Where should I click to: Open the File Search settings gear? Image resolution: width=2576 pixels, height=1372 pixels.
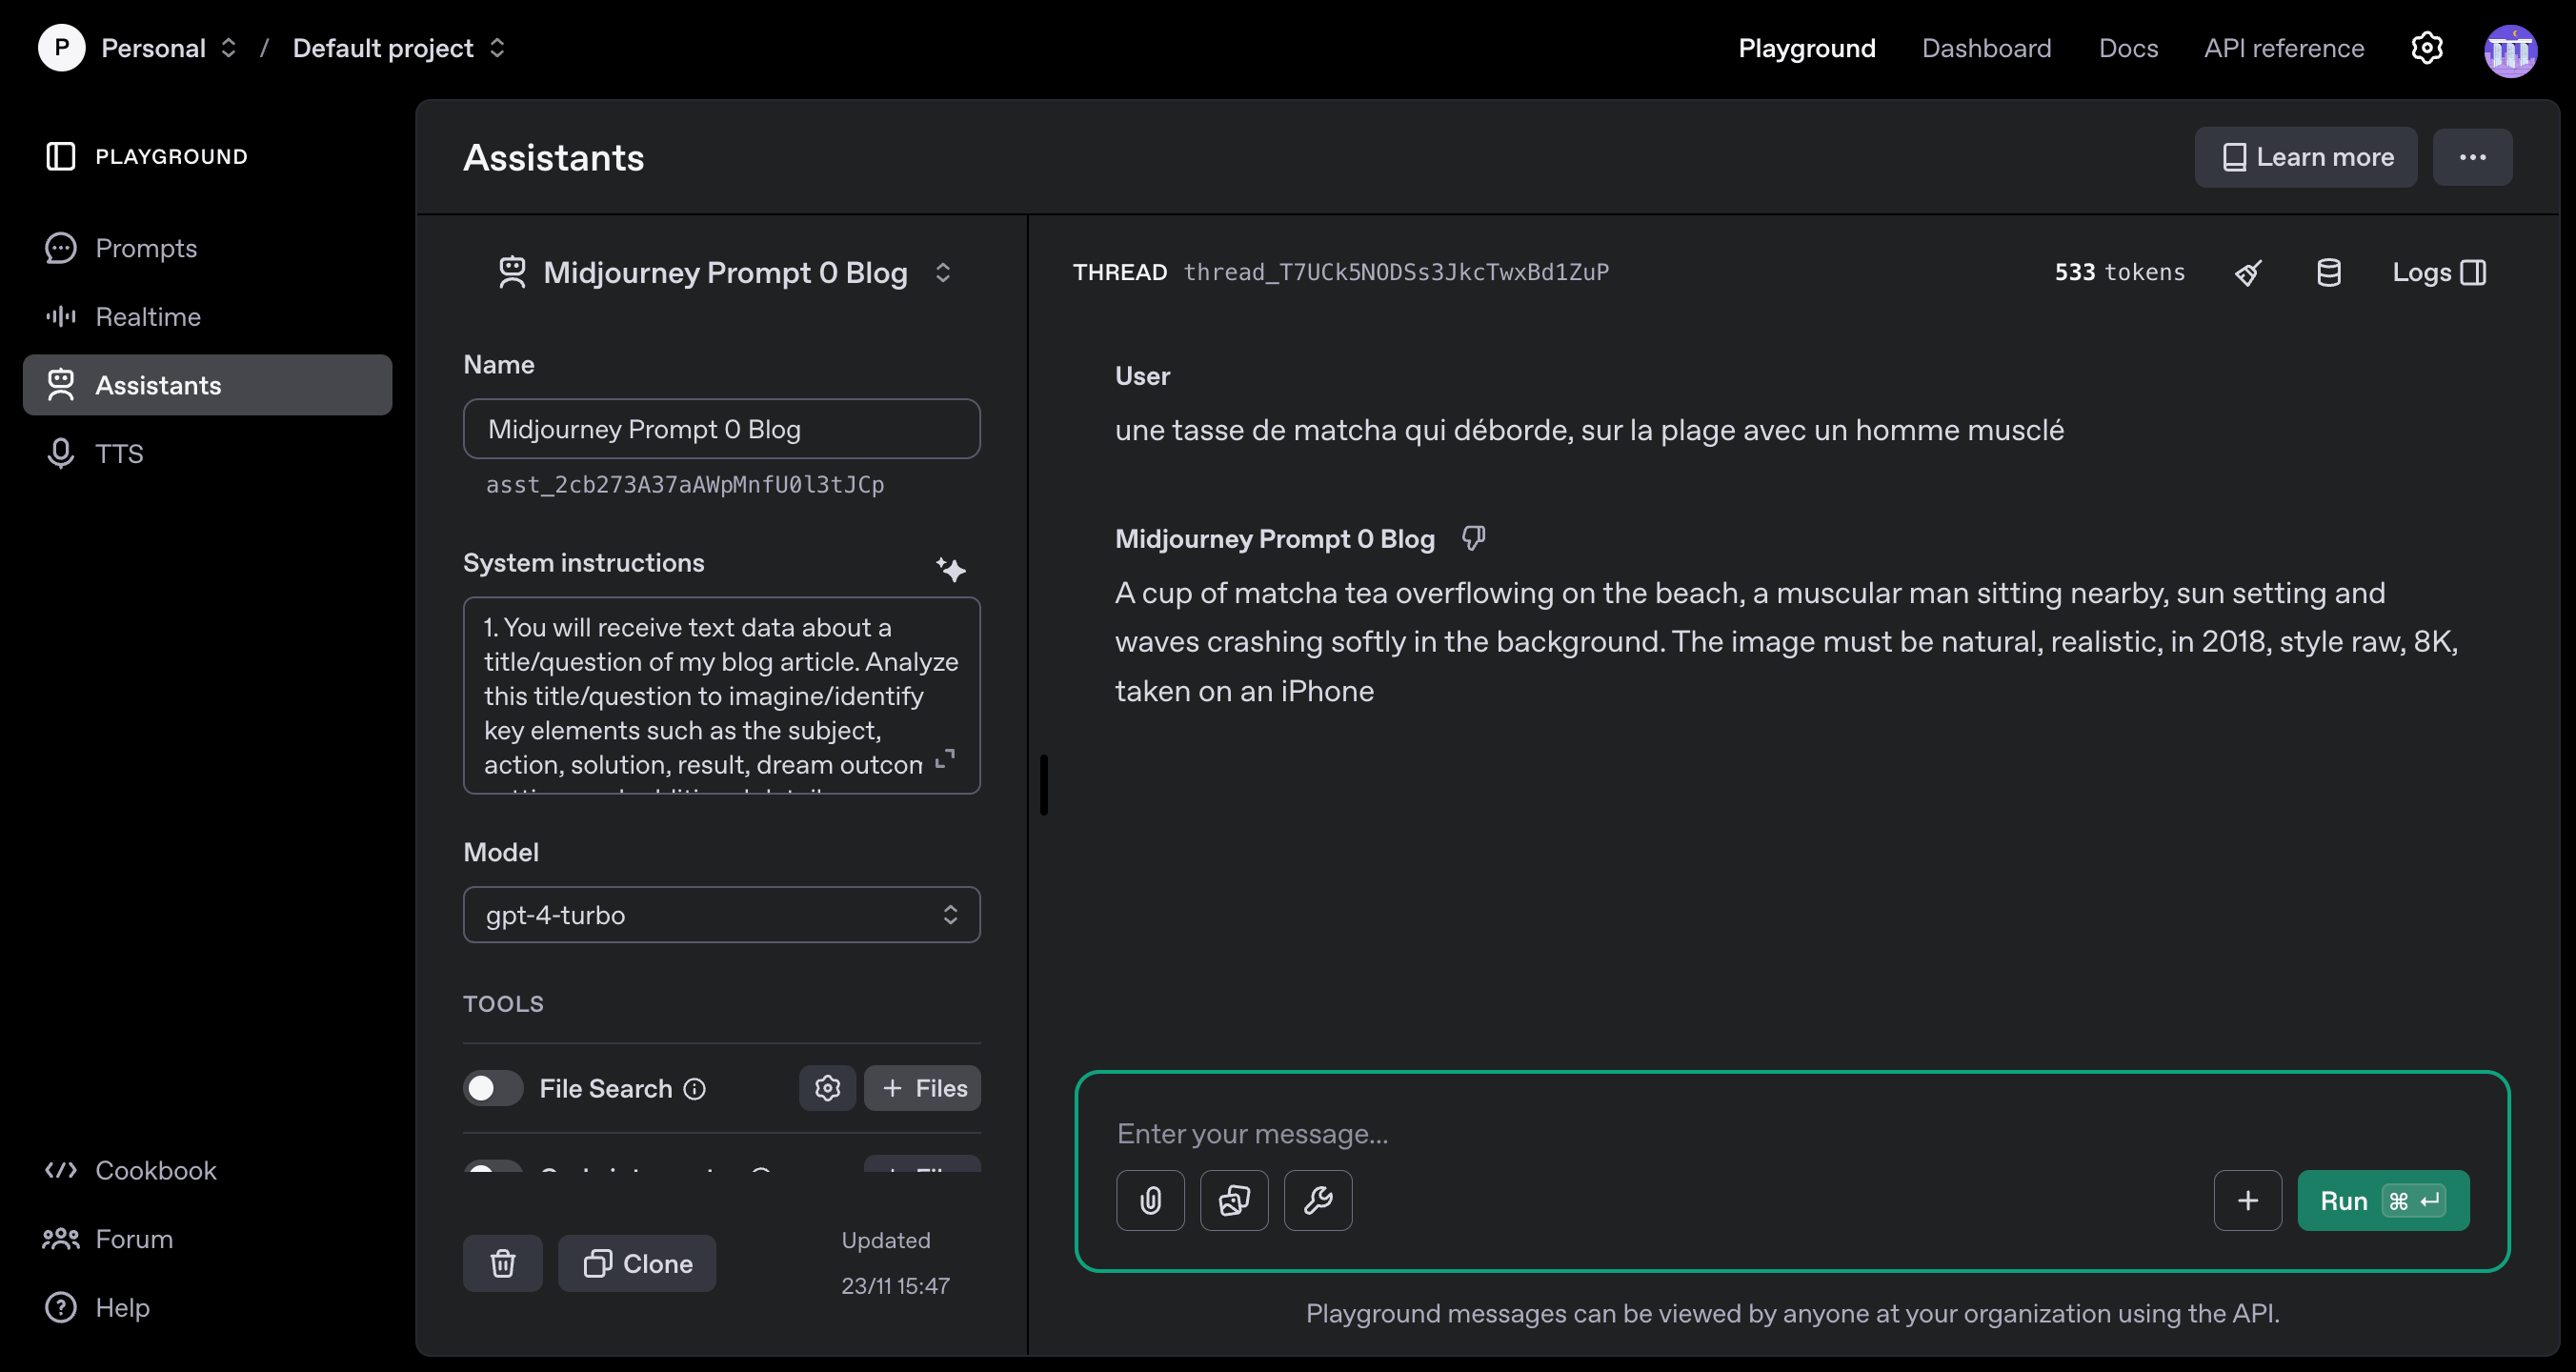click(827, 1088)
